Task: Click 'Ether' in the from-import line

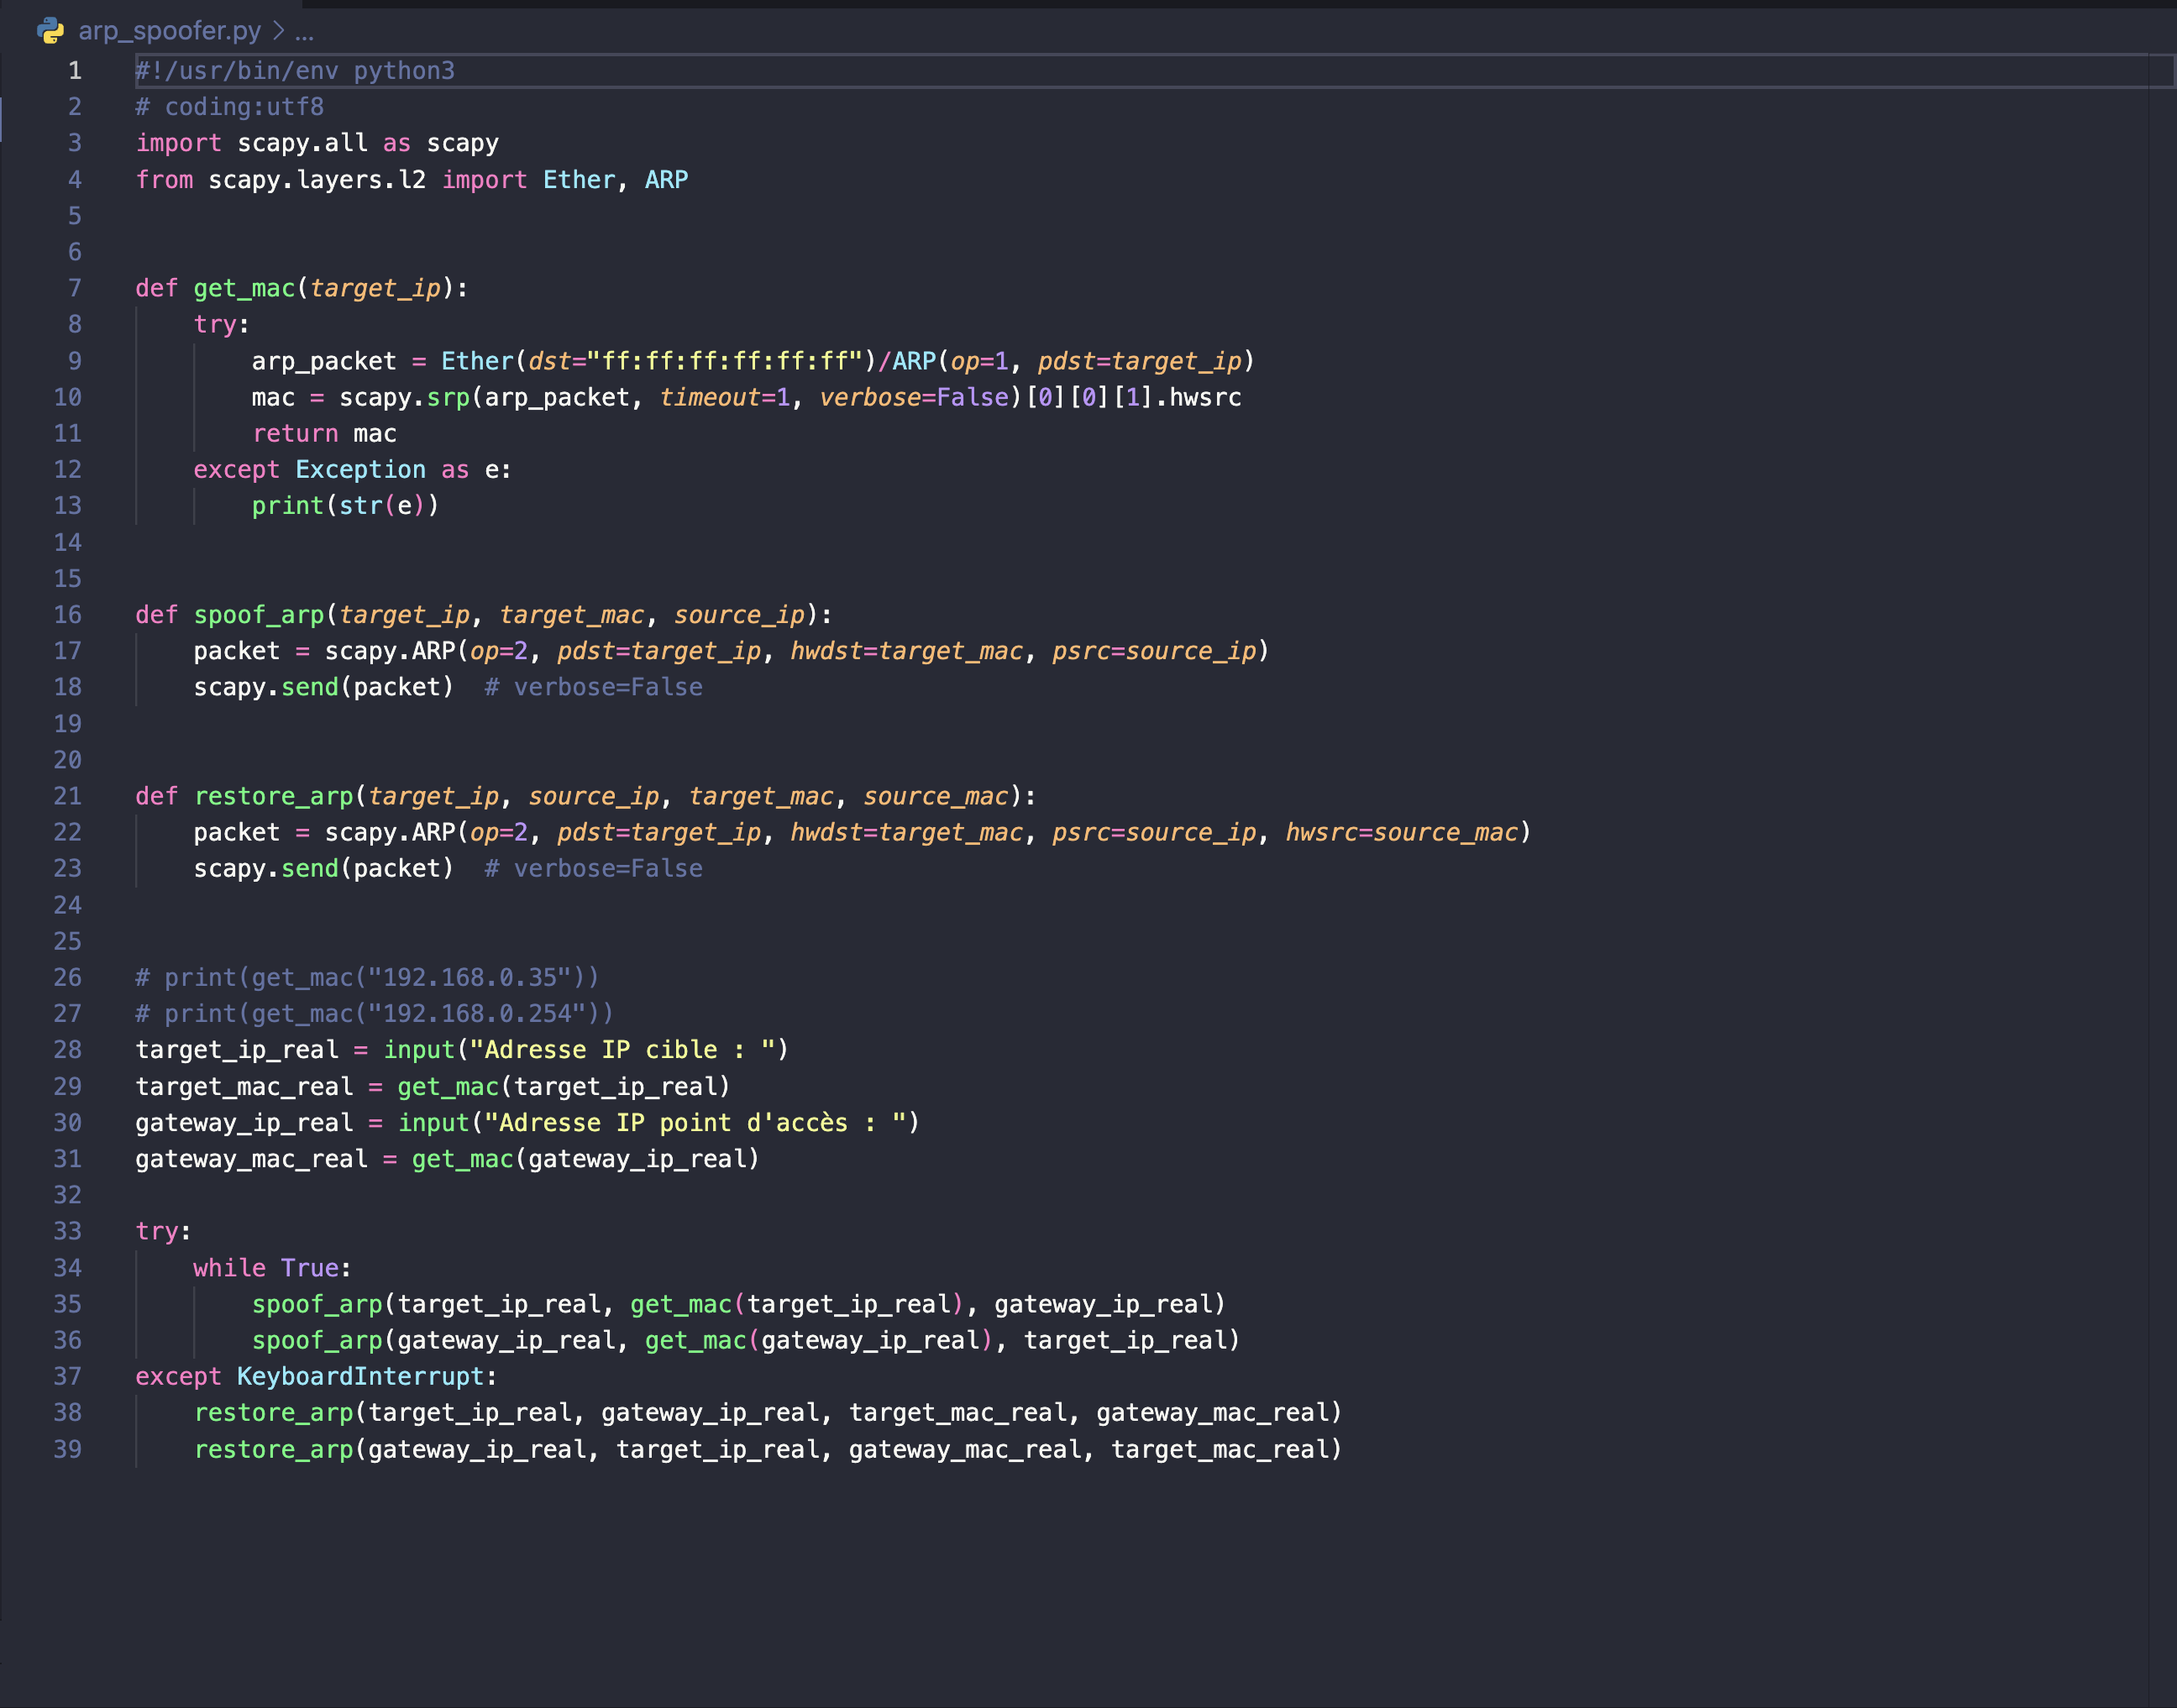Action: [579, 180]
